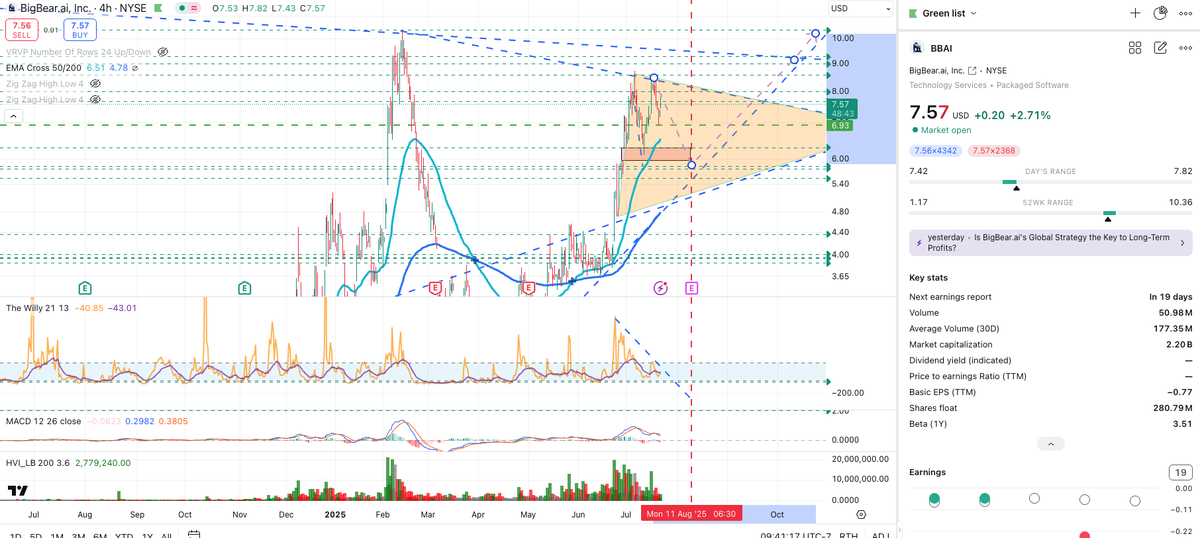
Task: Toggle visibility of first Zig Zag High Low 4
Action: [x=96, y=84]
